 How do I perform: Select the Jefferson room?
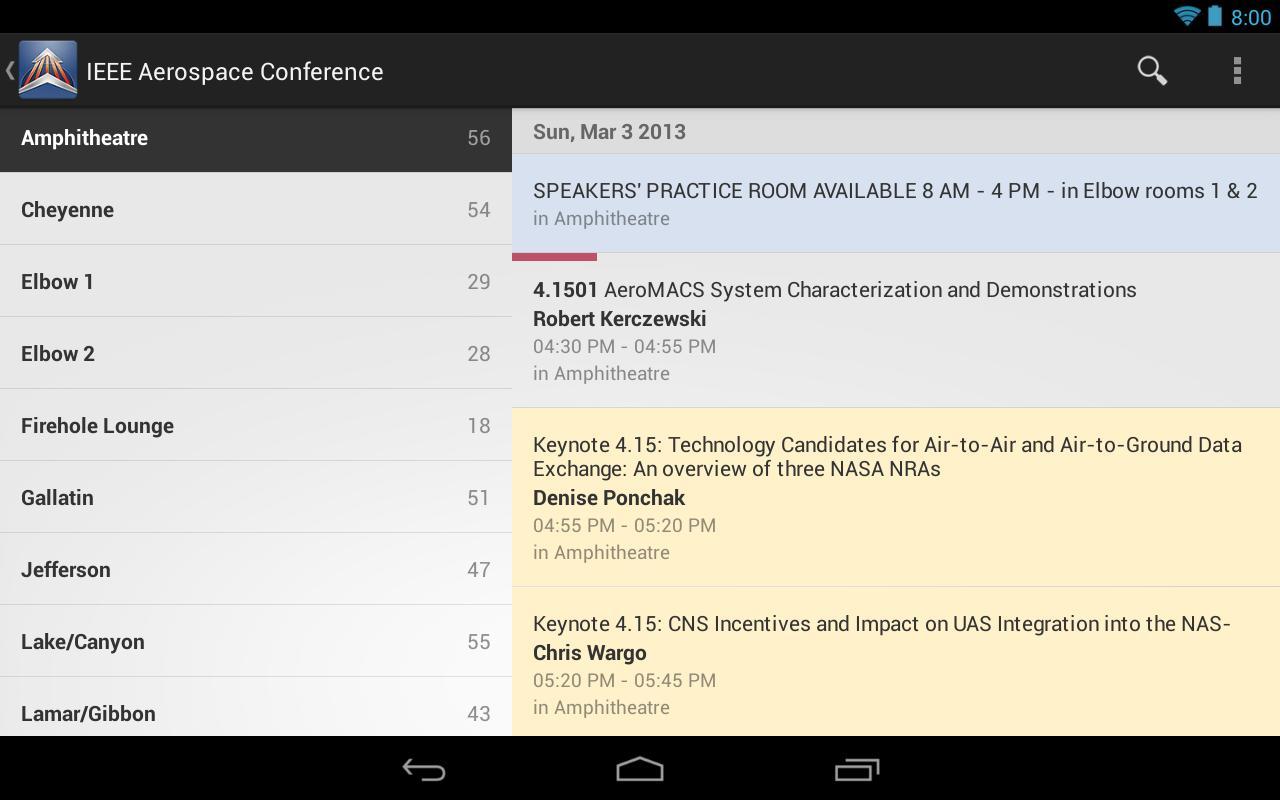[256, 569]
